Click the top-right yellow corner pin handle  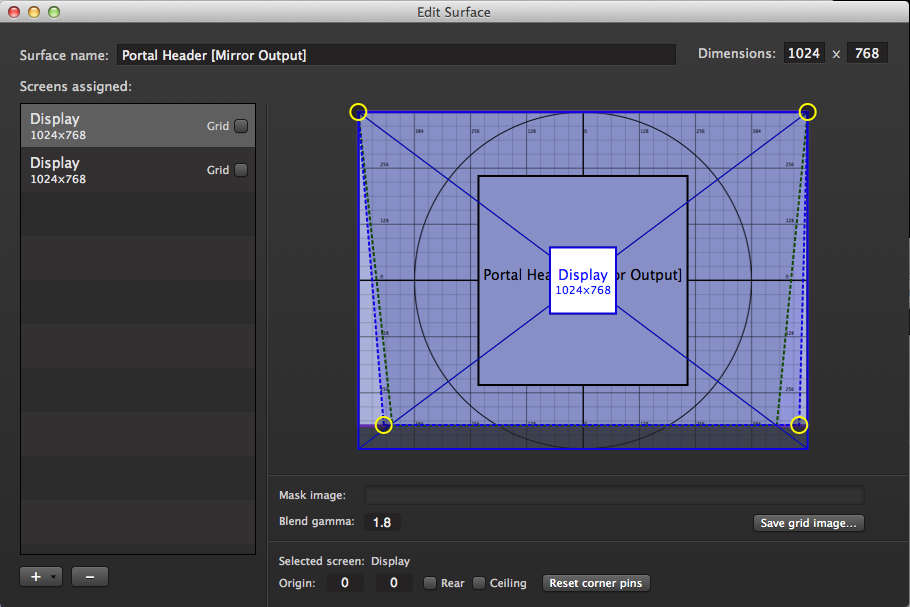pyautogui.click(x=807, y=112)
